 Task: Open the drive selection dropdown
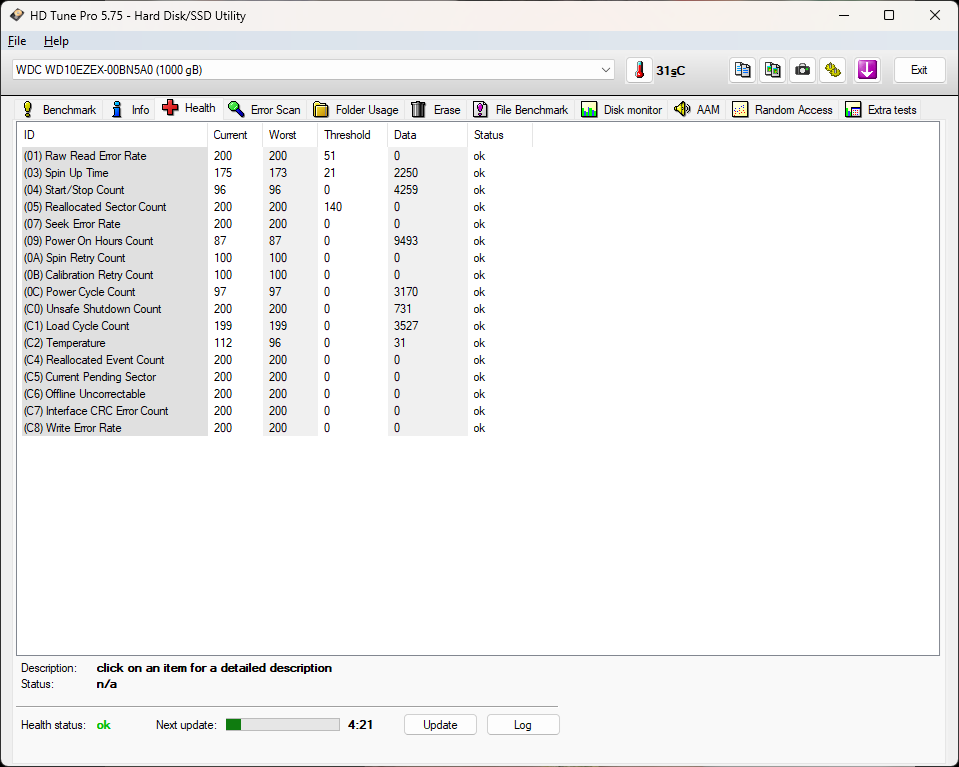tap(313, 70)
